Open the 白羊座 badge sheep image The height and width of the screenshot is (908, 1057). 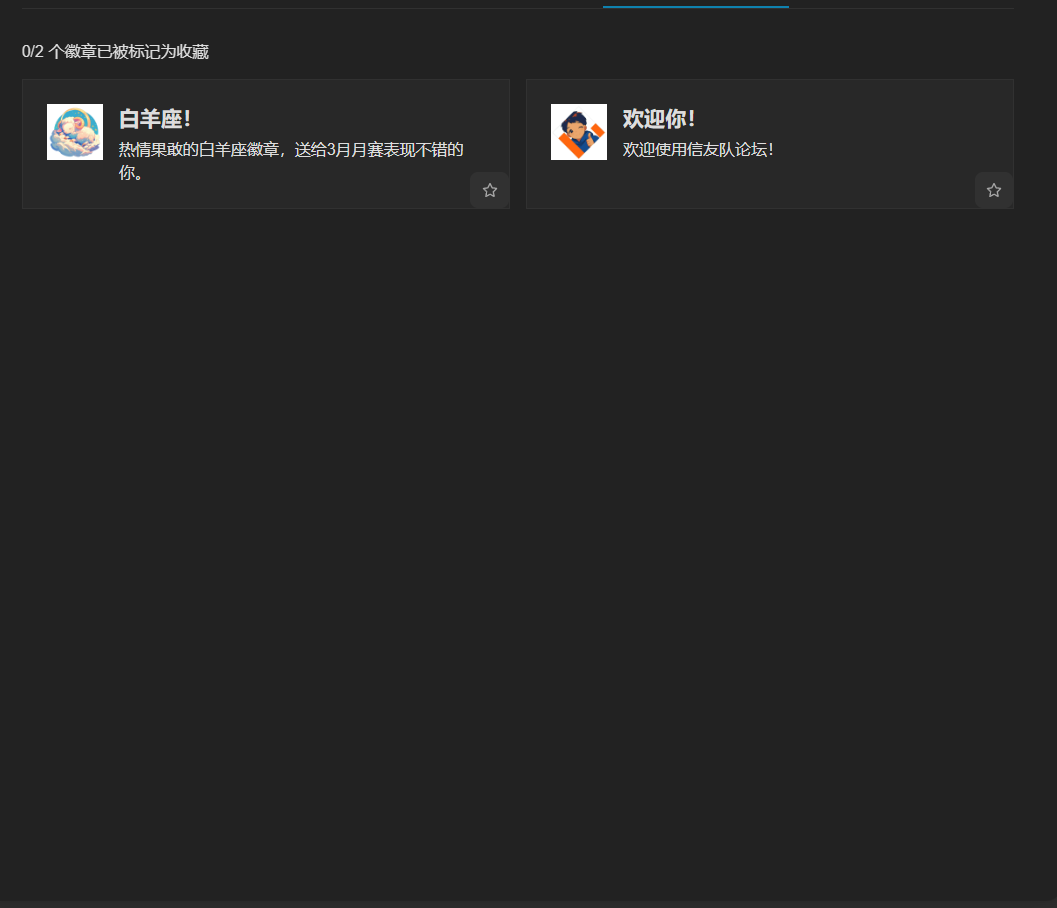[75, 132]
